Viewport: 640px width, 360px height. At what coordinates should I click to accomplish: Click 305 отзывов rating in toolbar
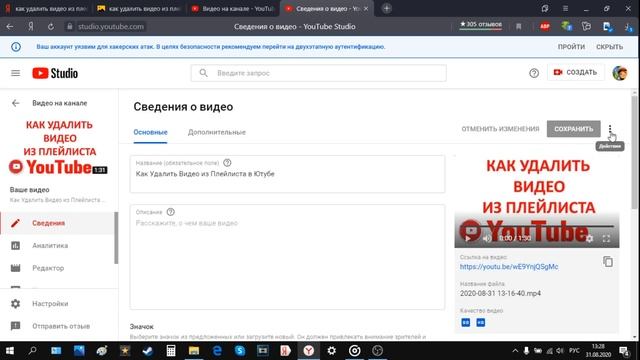point(481,25)
